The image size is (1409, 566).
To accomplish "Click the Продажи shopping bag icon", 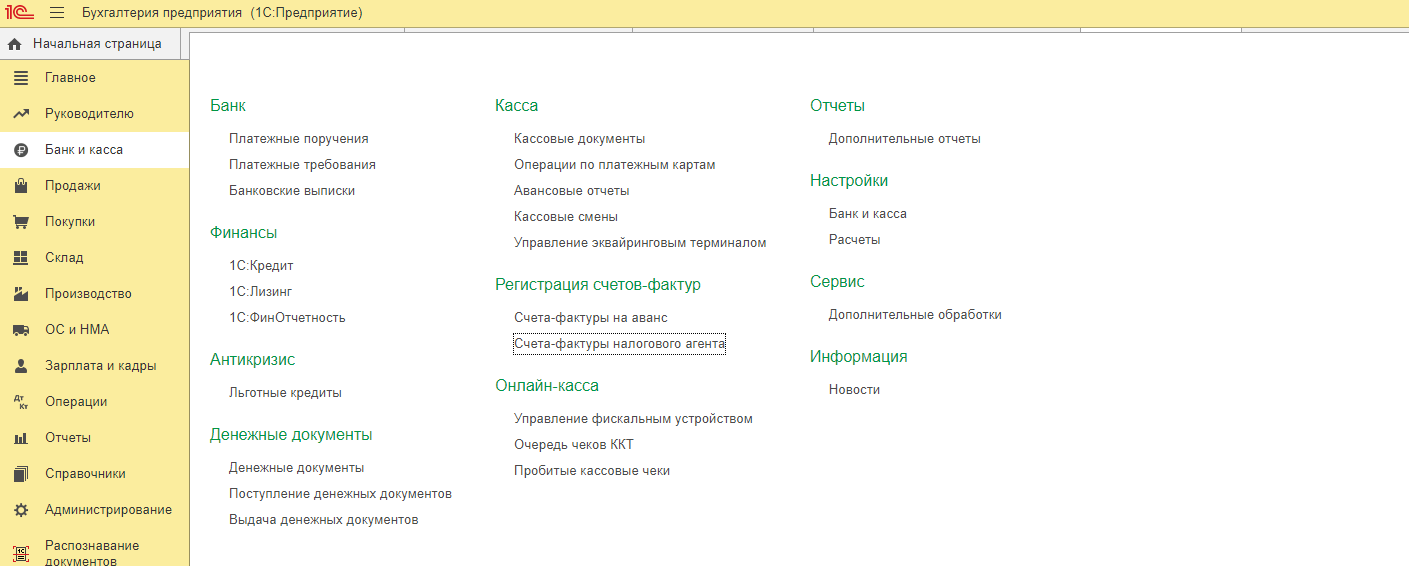I will (21, 186).
